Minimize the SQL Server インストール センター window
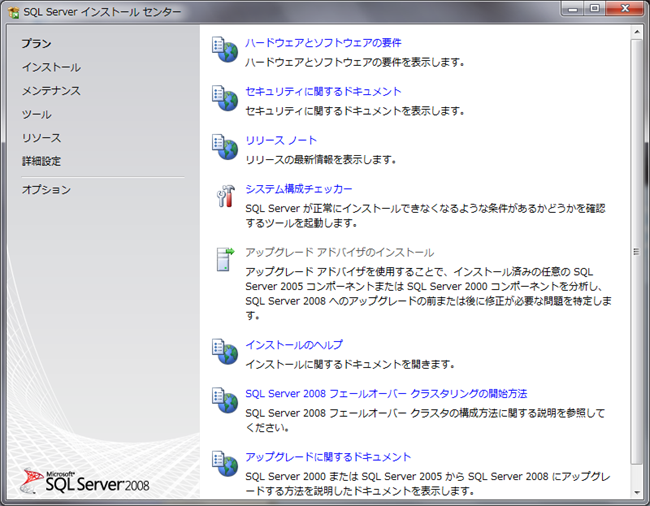Screen dimensions: 650x506 tap(573, 9)
